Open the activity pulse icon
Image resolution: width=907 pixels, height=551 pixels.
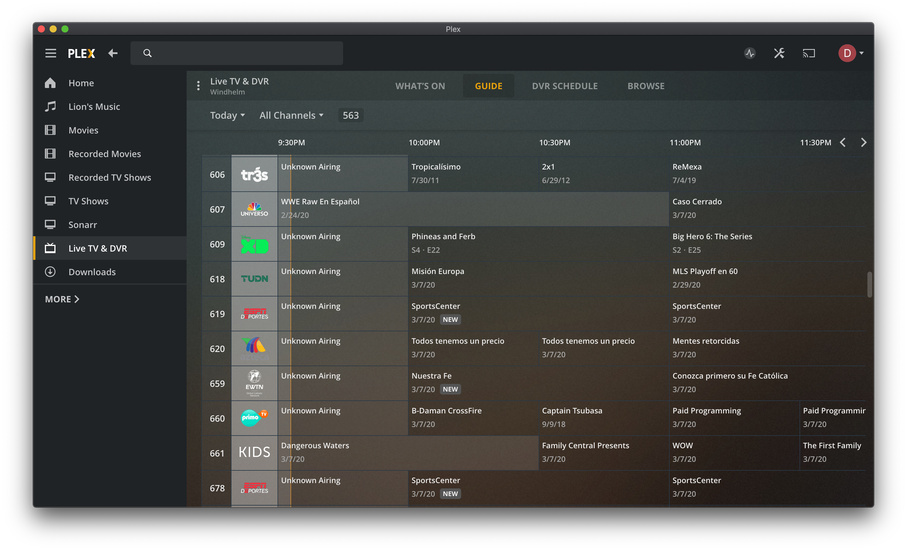(x=750, y=53)
